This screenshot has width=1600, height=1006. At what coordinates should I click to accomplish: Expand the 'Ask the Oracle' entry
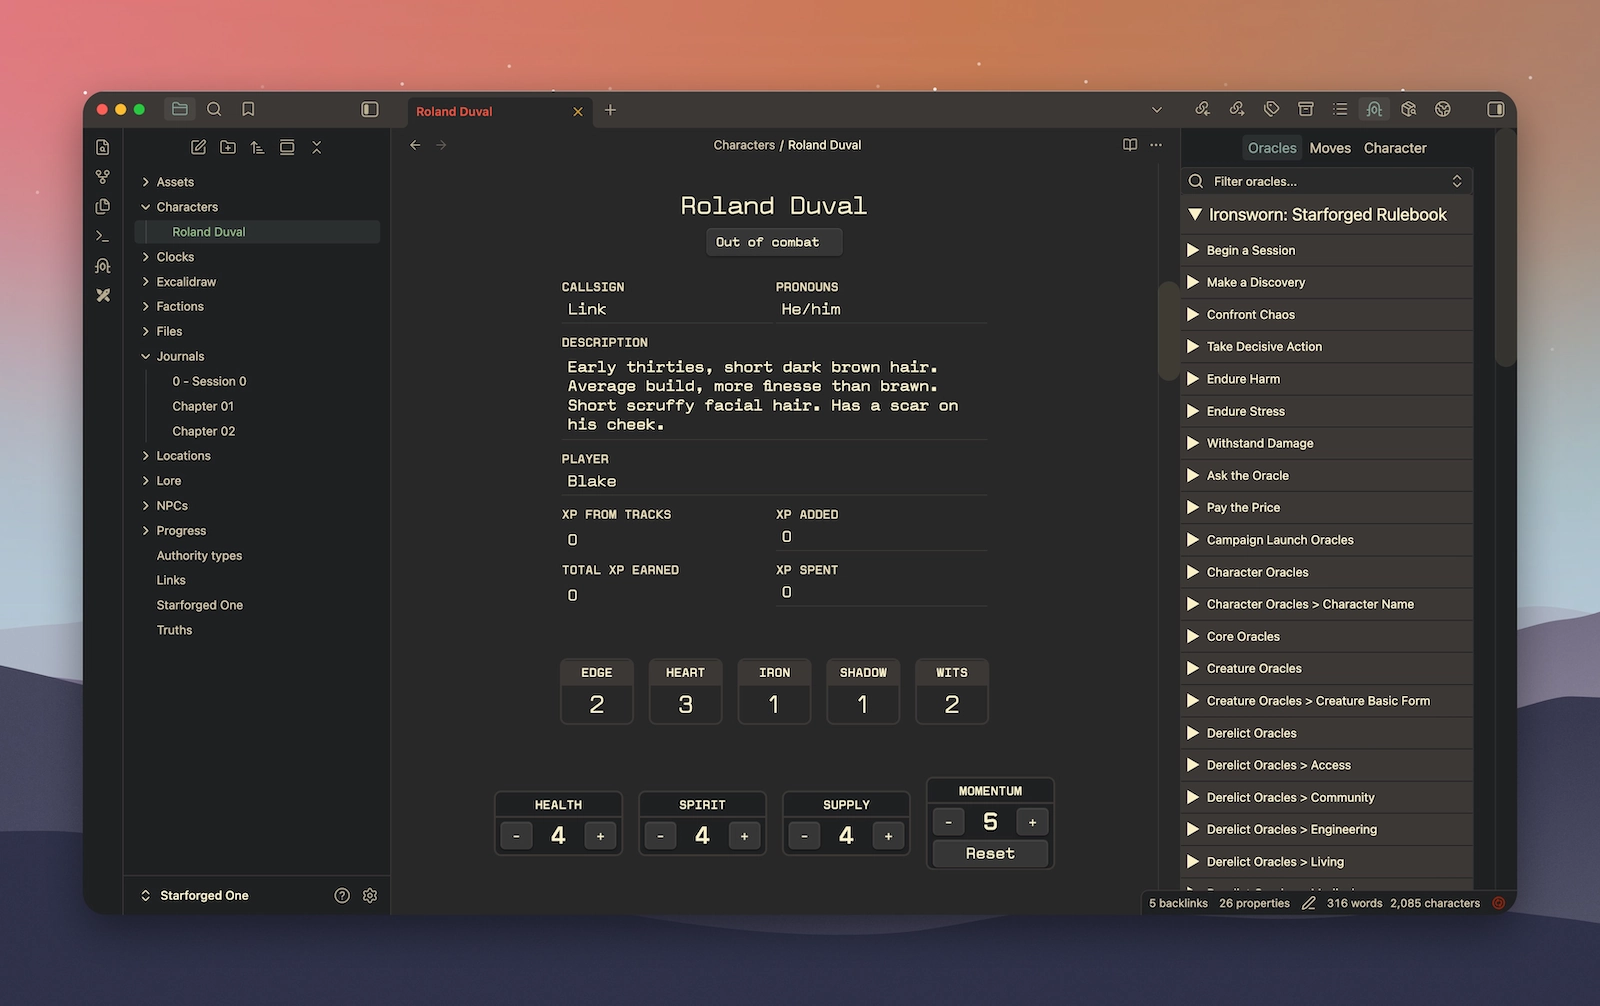[1193, 475]
